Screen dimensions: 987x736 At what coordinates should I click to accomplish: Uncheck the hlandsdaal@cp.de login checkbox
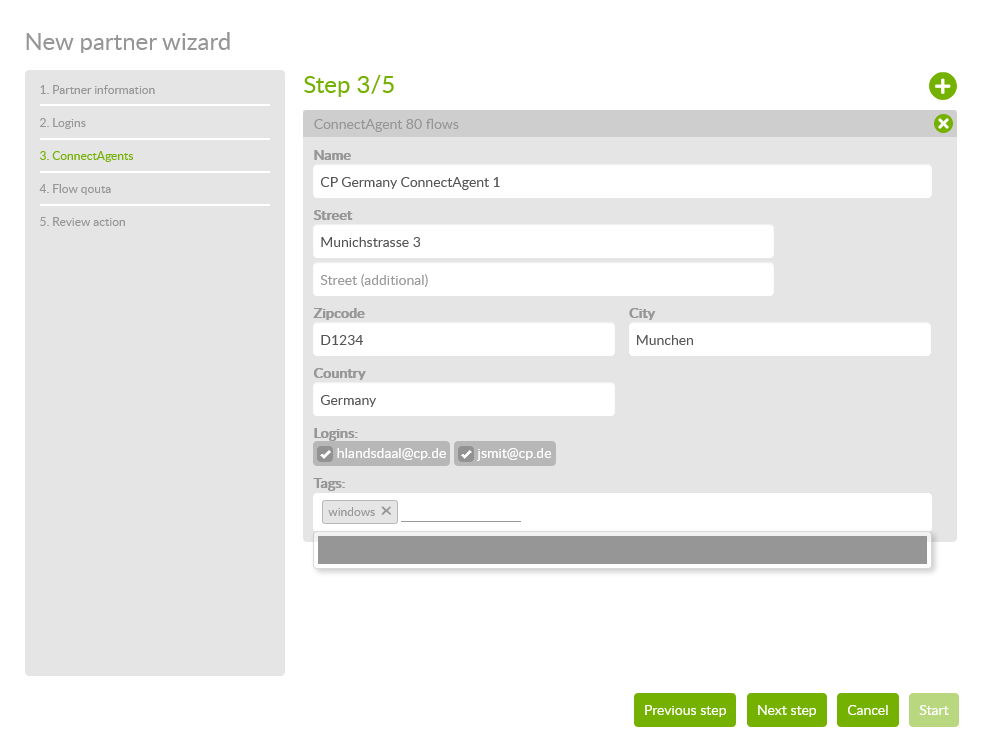point(325,455)
